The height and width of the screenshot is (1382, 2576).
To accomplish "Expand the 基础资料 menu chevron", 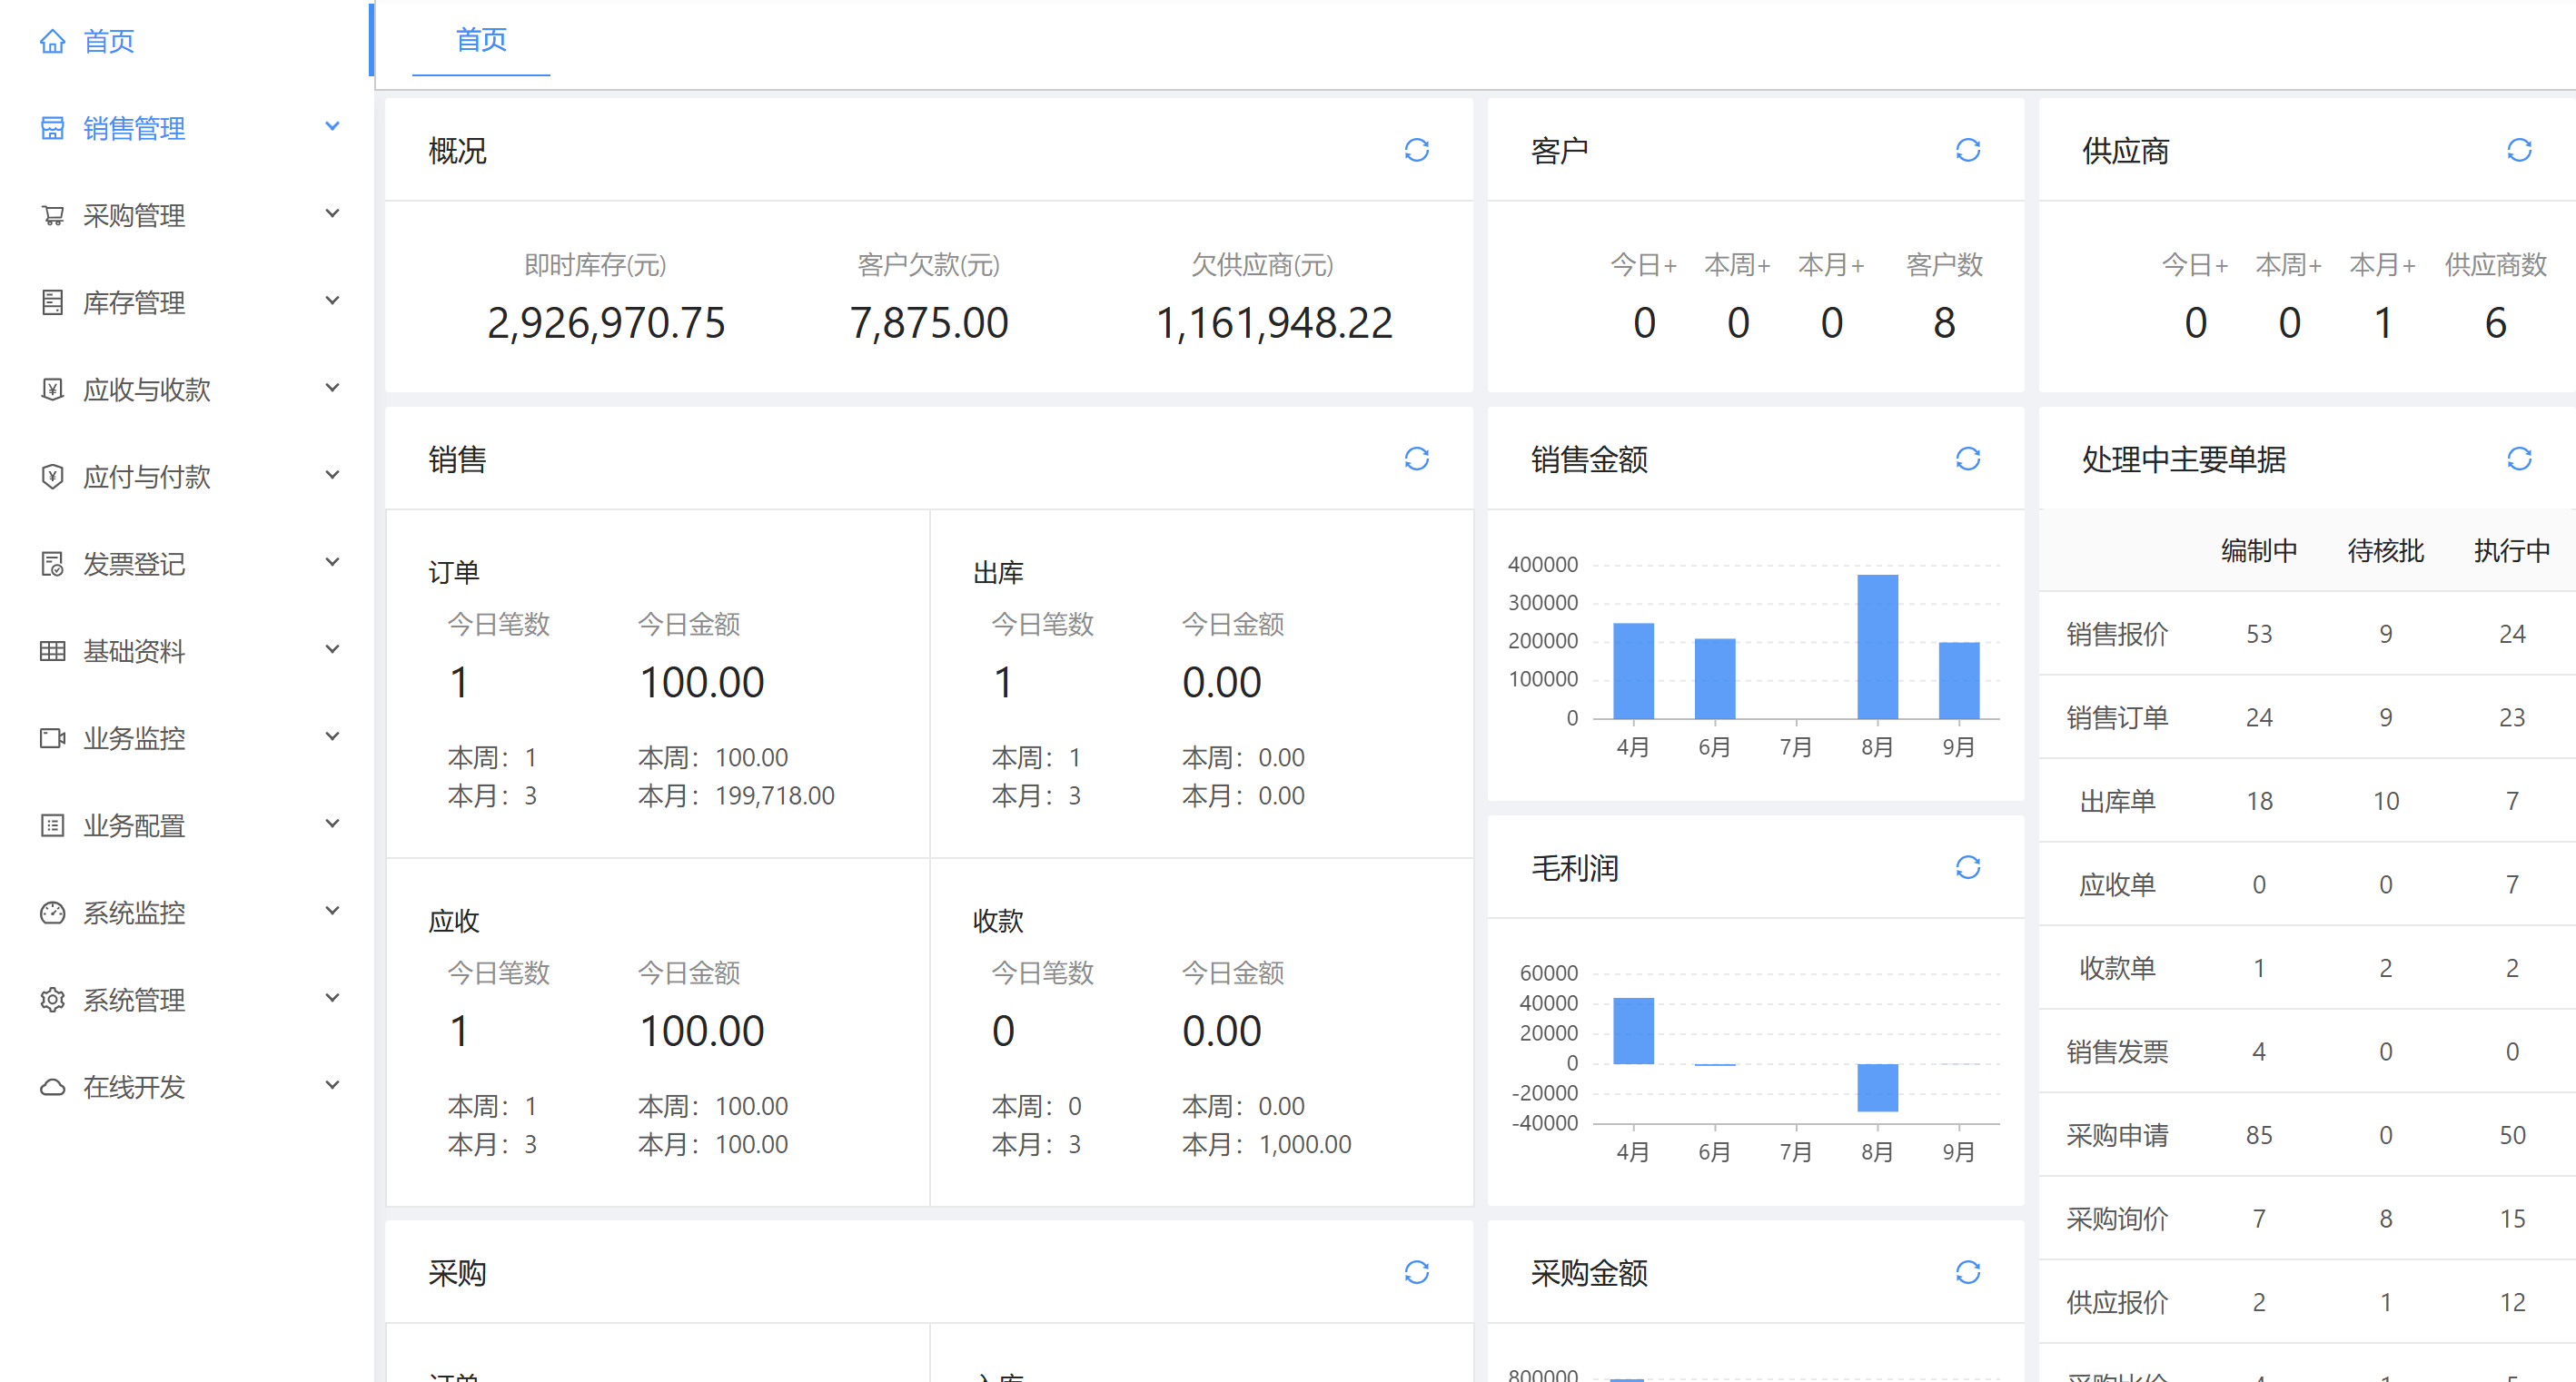I will tap(333, 650).
